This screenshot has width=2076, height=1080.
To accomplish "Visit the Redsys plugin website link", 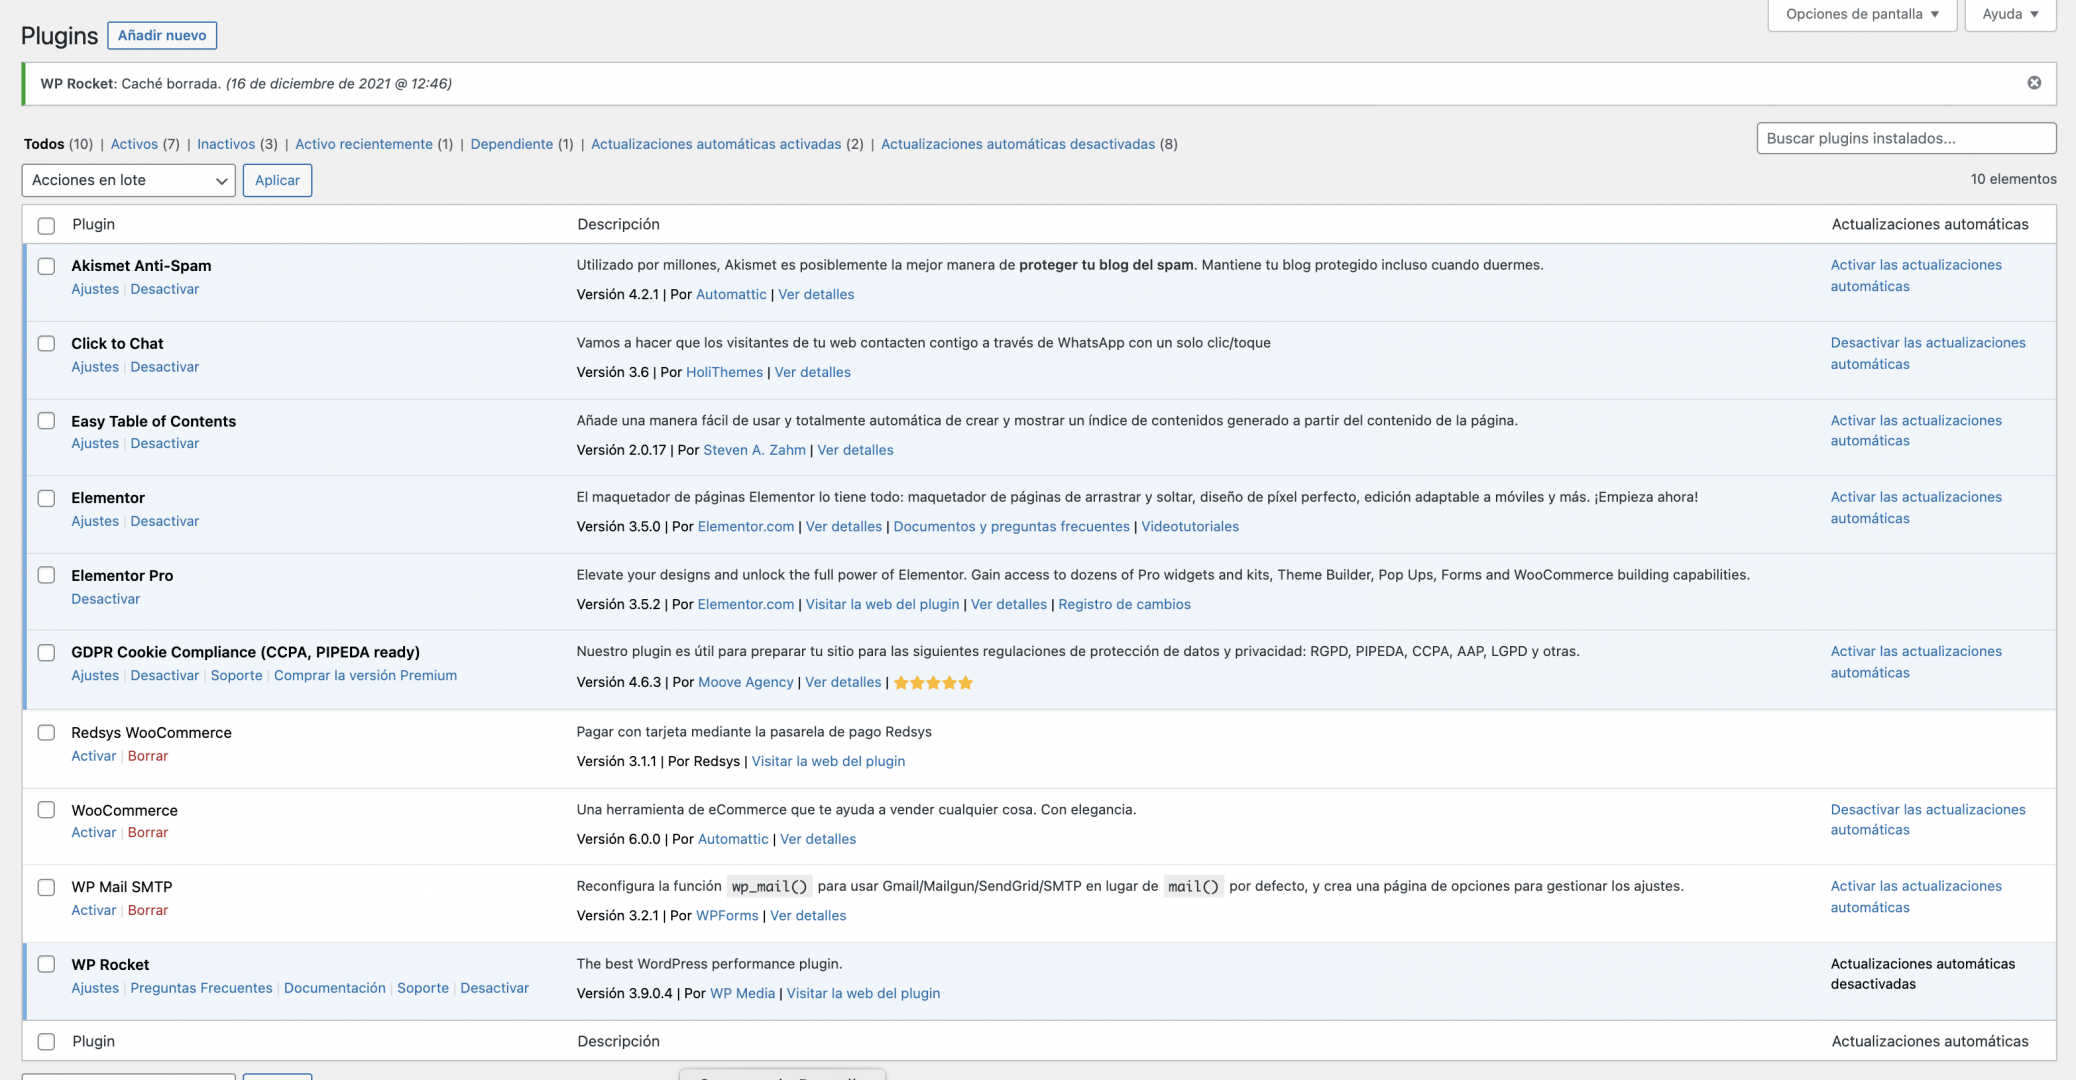I will 828,761.
